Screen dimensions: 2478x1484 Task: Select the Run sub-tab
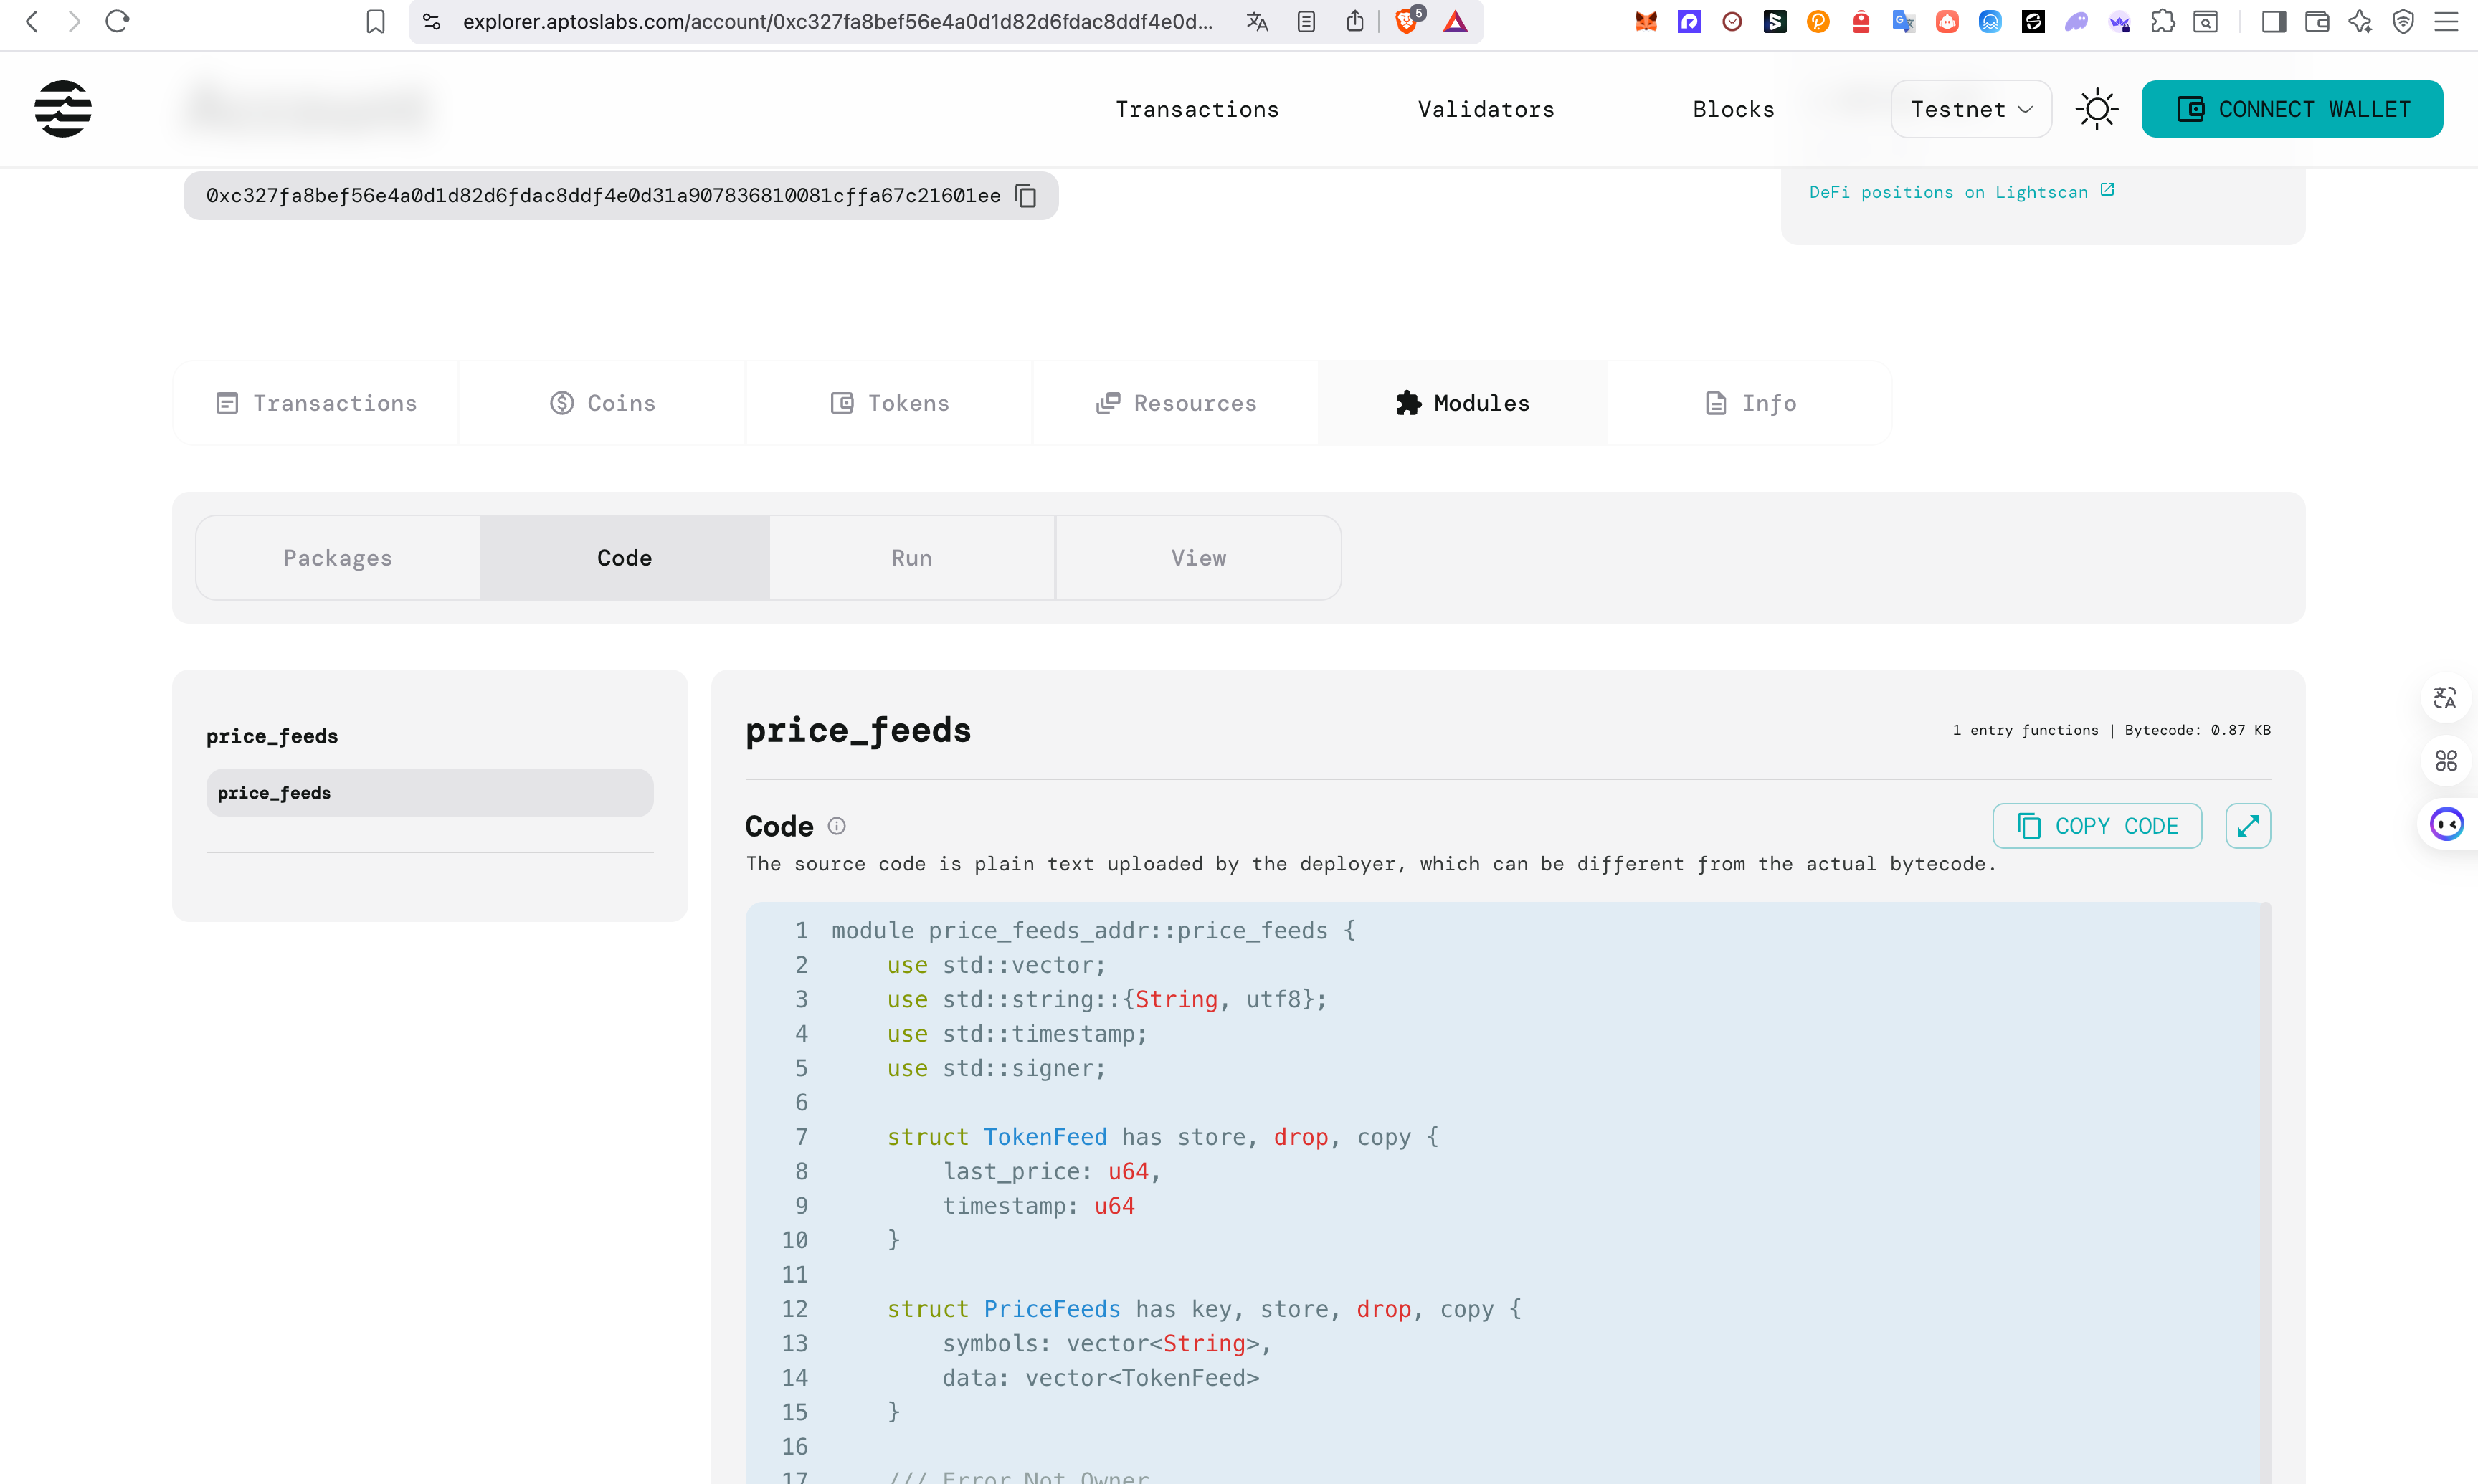click(911, 558)
